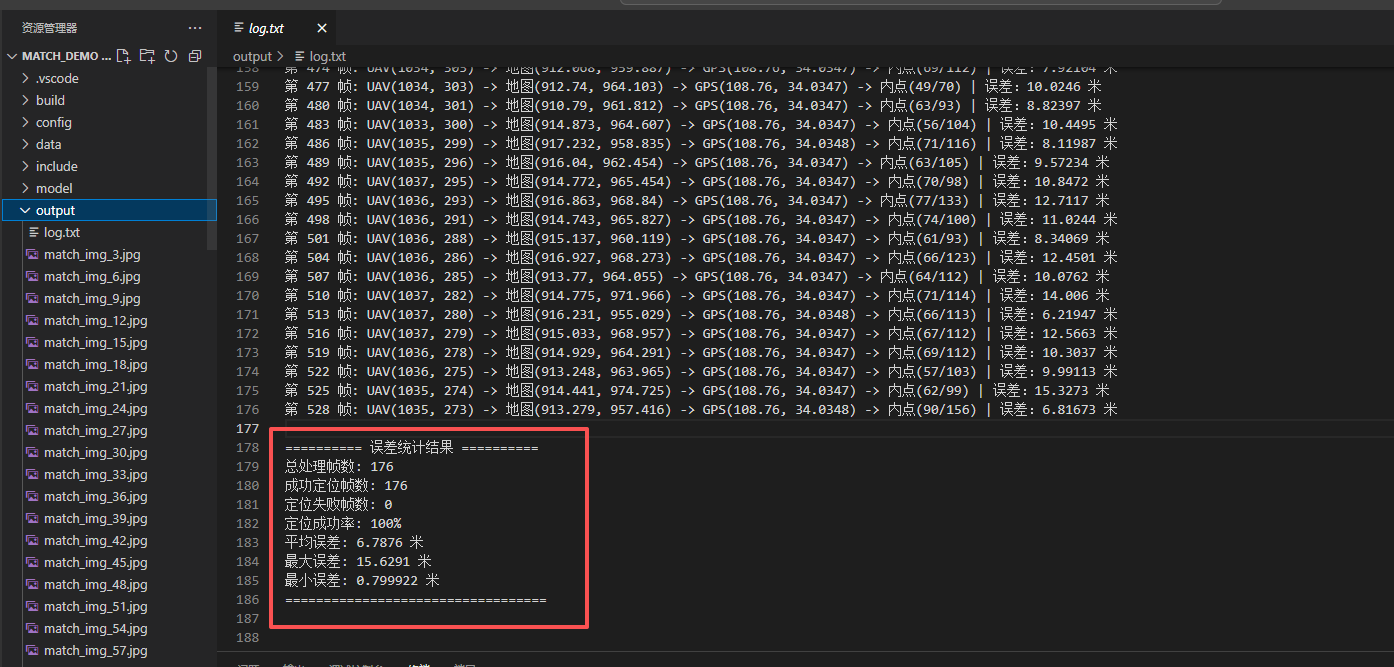The height and width of the screenshot is (667, 1394).
Task: Close the log.txt editor tab
Action: 321,29
